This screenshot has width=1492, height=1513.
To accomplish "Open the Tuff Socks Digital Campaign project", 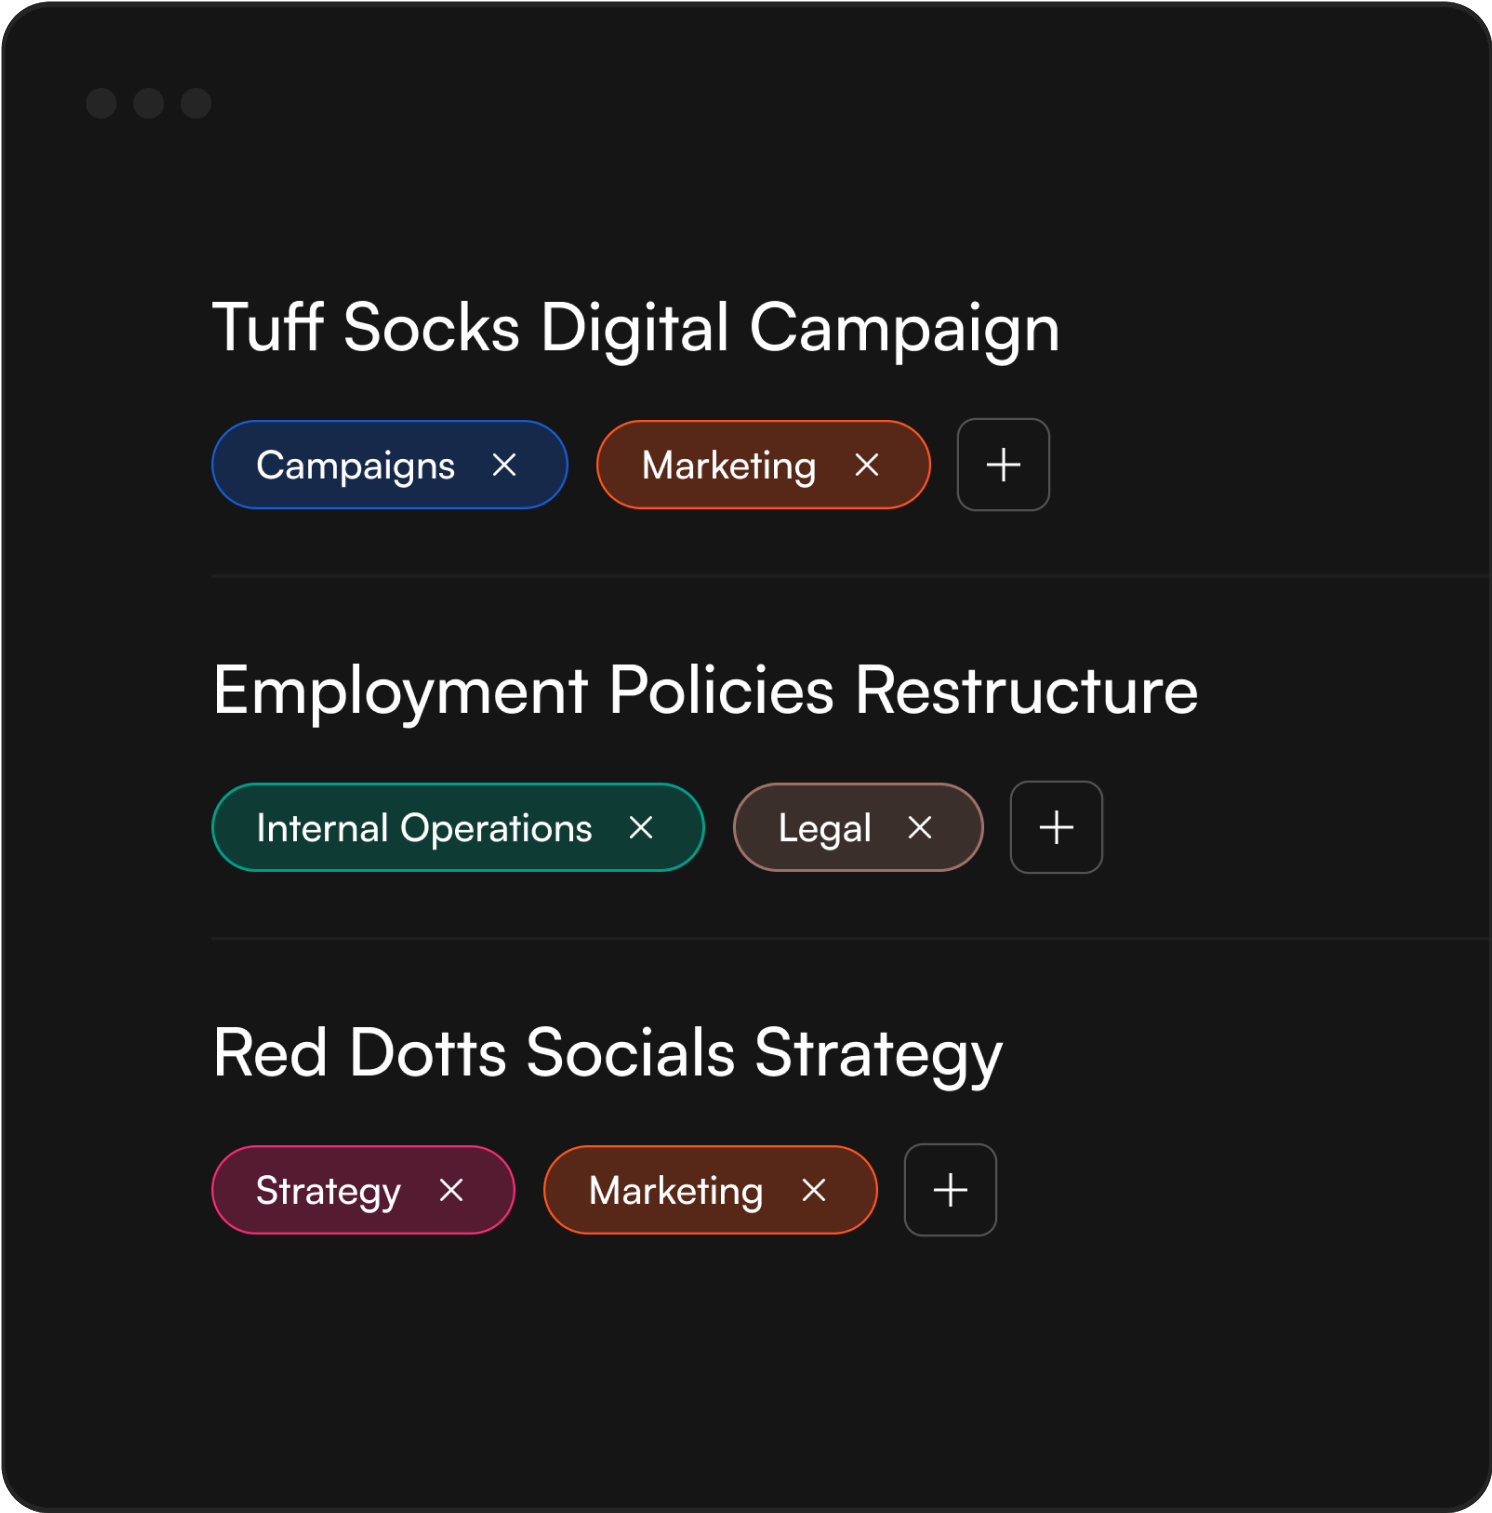I will pyautogui.click(x=635, y=328).
